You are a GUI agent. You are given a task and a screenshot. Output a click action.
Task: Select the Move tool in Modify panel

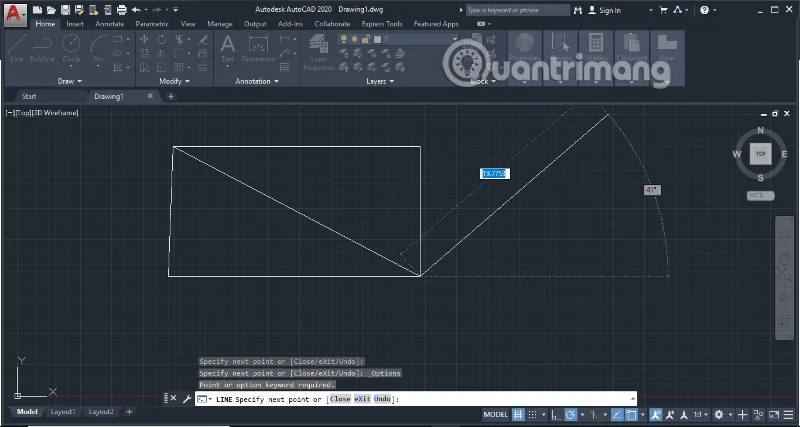tap(144, 39)
